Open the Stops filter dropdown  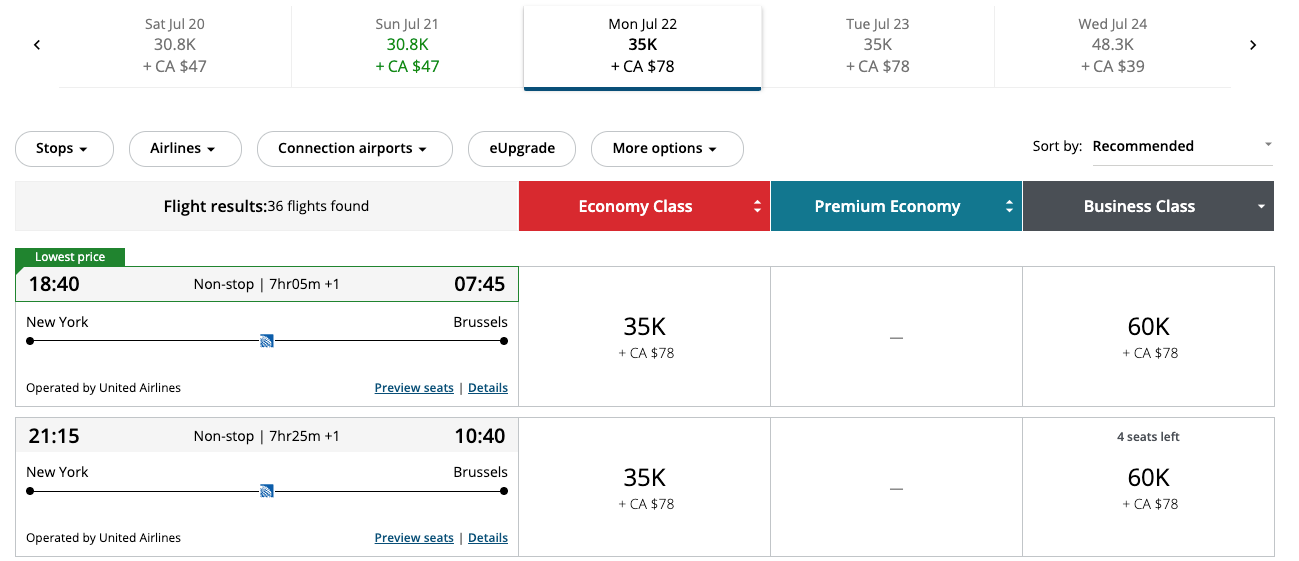[x=62, y=149]
